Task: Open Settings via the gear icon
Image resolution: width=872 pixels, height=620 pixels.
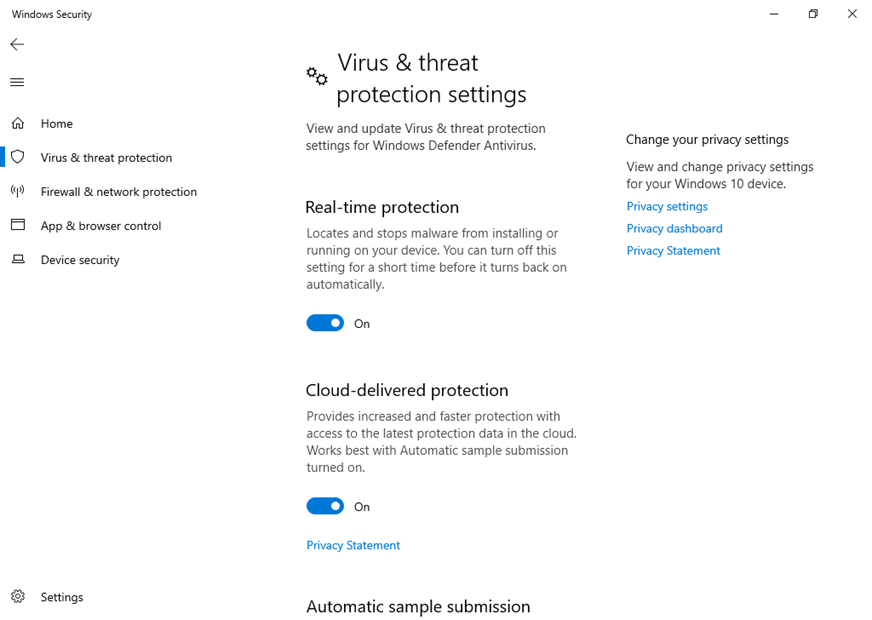Action: [16, 596]
